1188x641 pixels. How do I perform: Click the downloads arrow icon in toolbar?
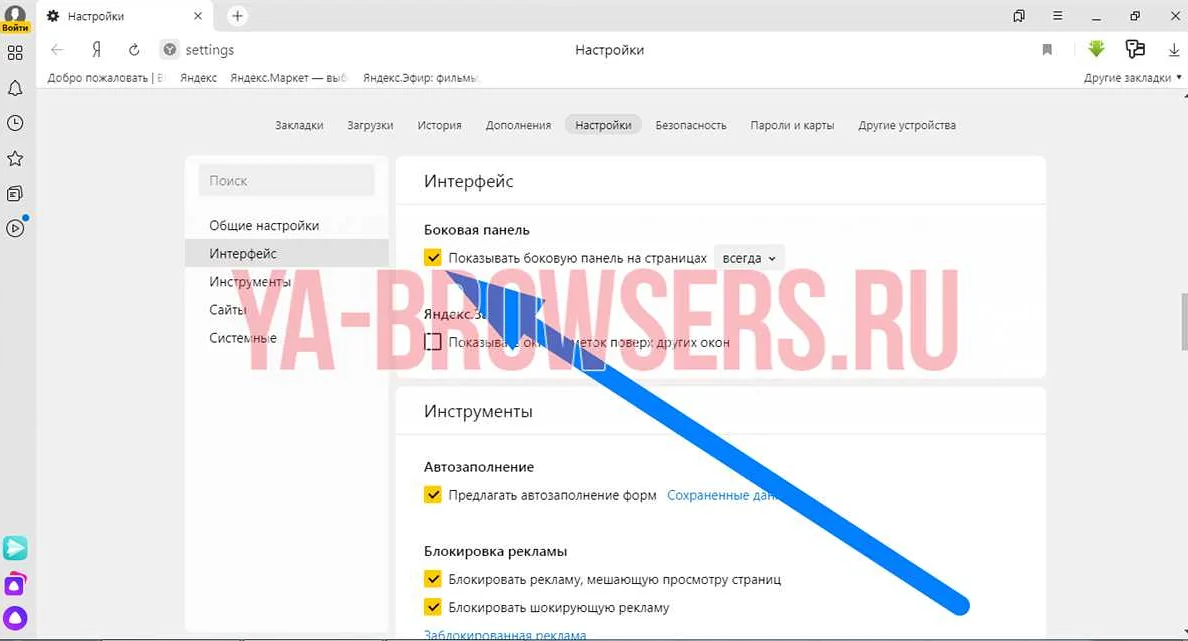[x=1174, y=50]
